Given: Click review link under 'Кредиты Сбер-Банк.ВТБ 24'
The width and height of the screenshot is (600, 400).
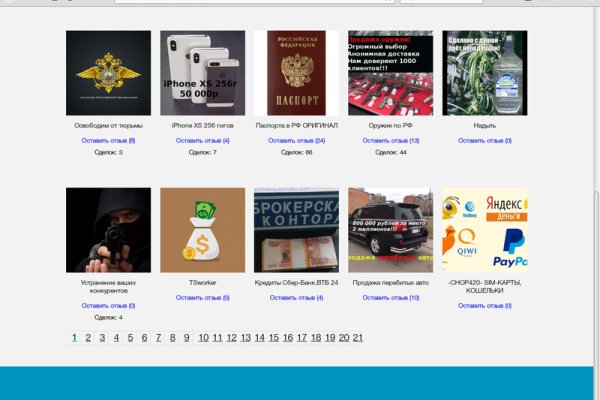Looking at the screenshot, I should (297, 297).
